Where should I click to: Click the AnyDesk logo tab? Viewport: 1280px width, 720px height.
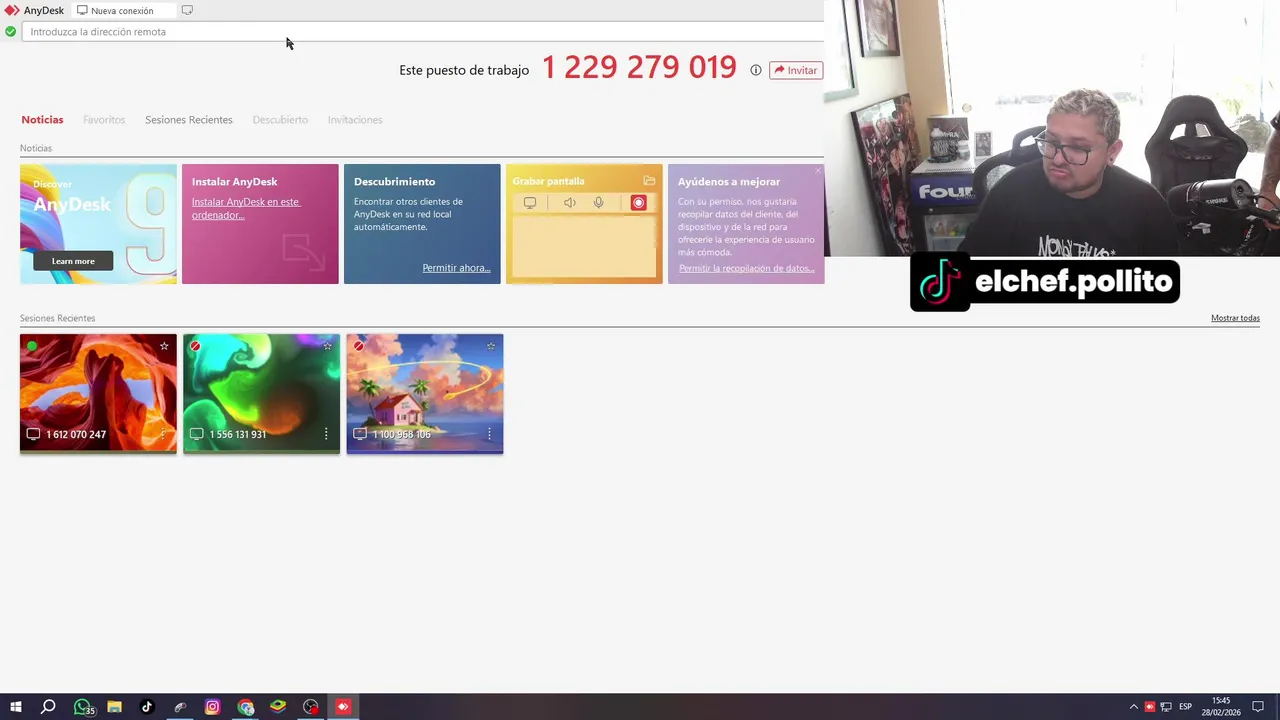35,10
